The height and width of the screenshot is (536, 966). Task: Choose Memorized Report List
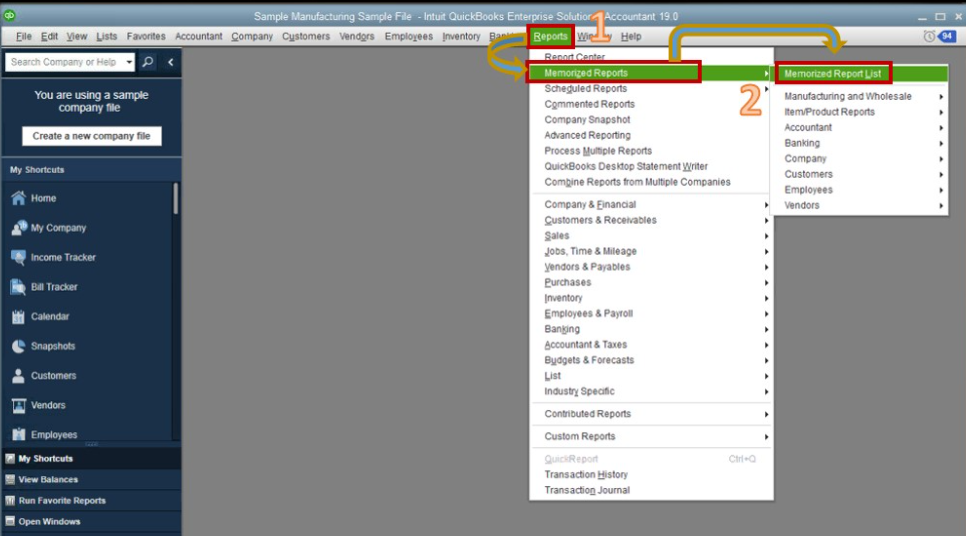click(x=832, y=73)
